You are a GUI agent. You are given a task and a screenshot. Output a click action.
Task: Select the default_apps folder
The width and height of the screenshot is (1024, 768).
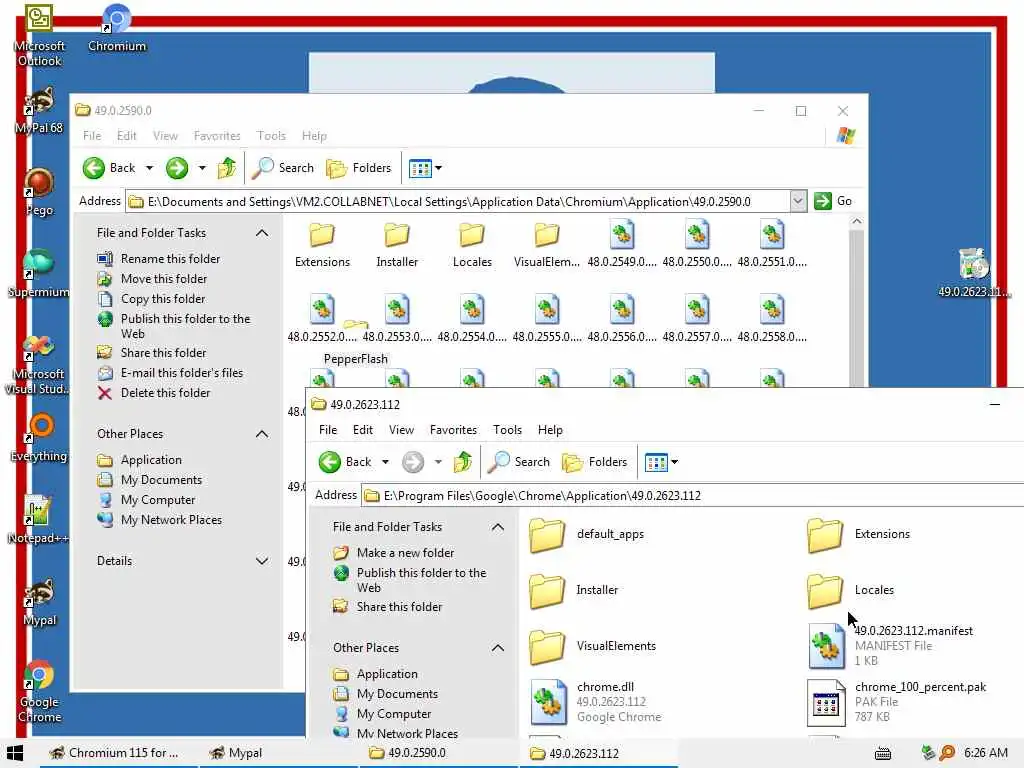tap(586, 534)
